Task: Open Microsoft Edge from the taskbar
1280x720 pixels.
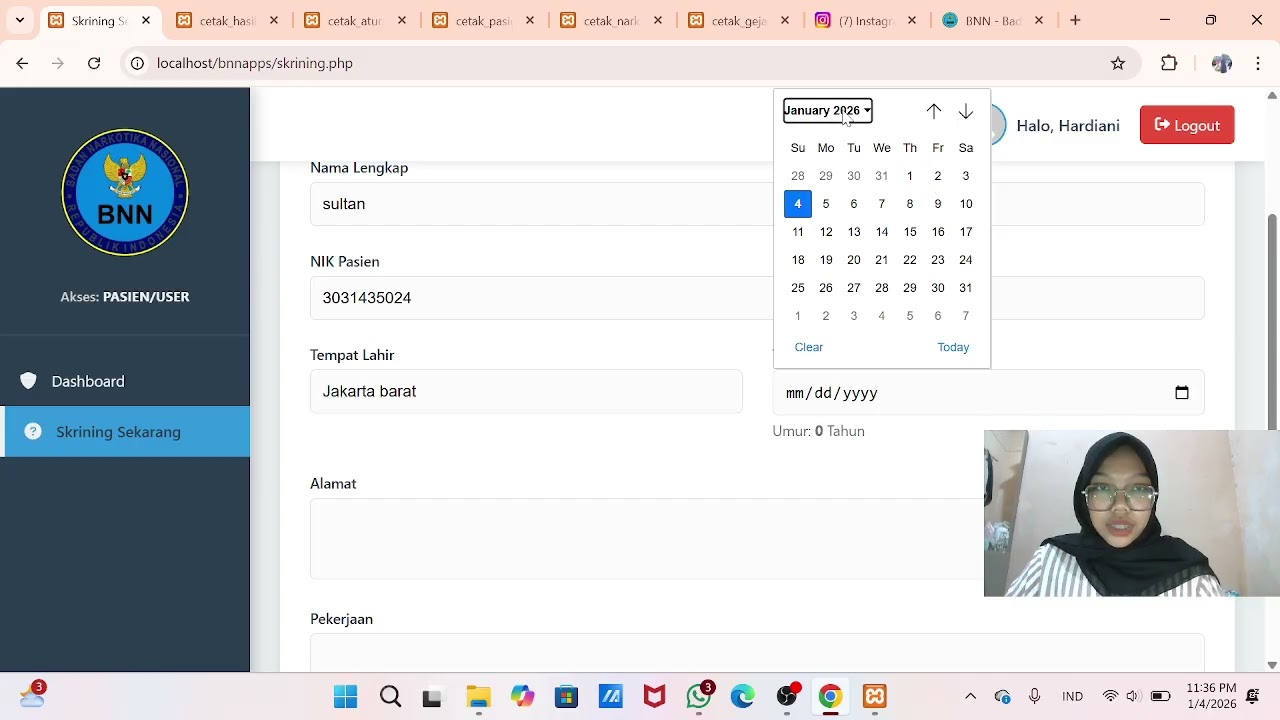Action: coord(742,697)
